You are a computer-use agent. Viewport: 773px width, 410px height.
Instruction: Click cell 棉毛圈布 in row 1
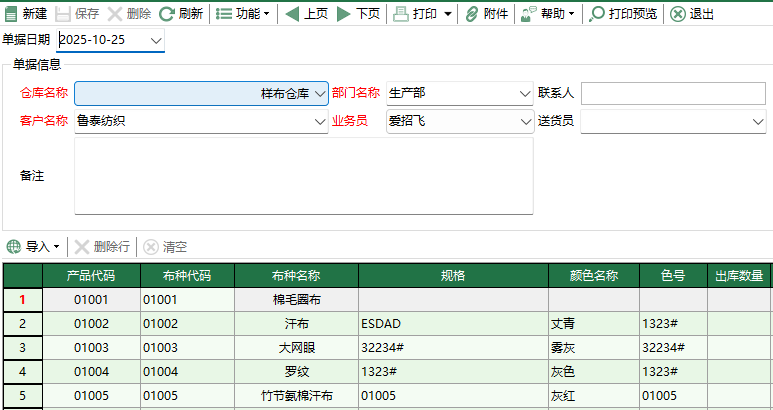(296, 300)
